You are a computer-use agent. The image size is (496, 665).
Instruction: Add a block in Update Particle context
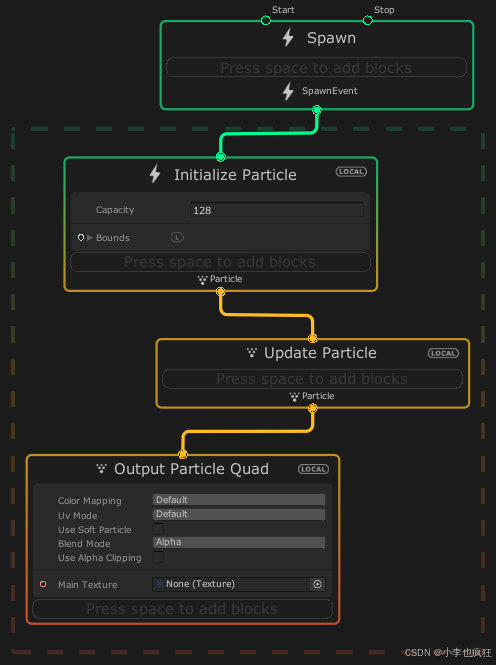coord(312,379)
